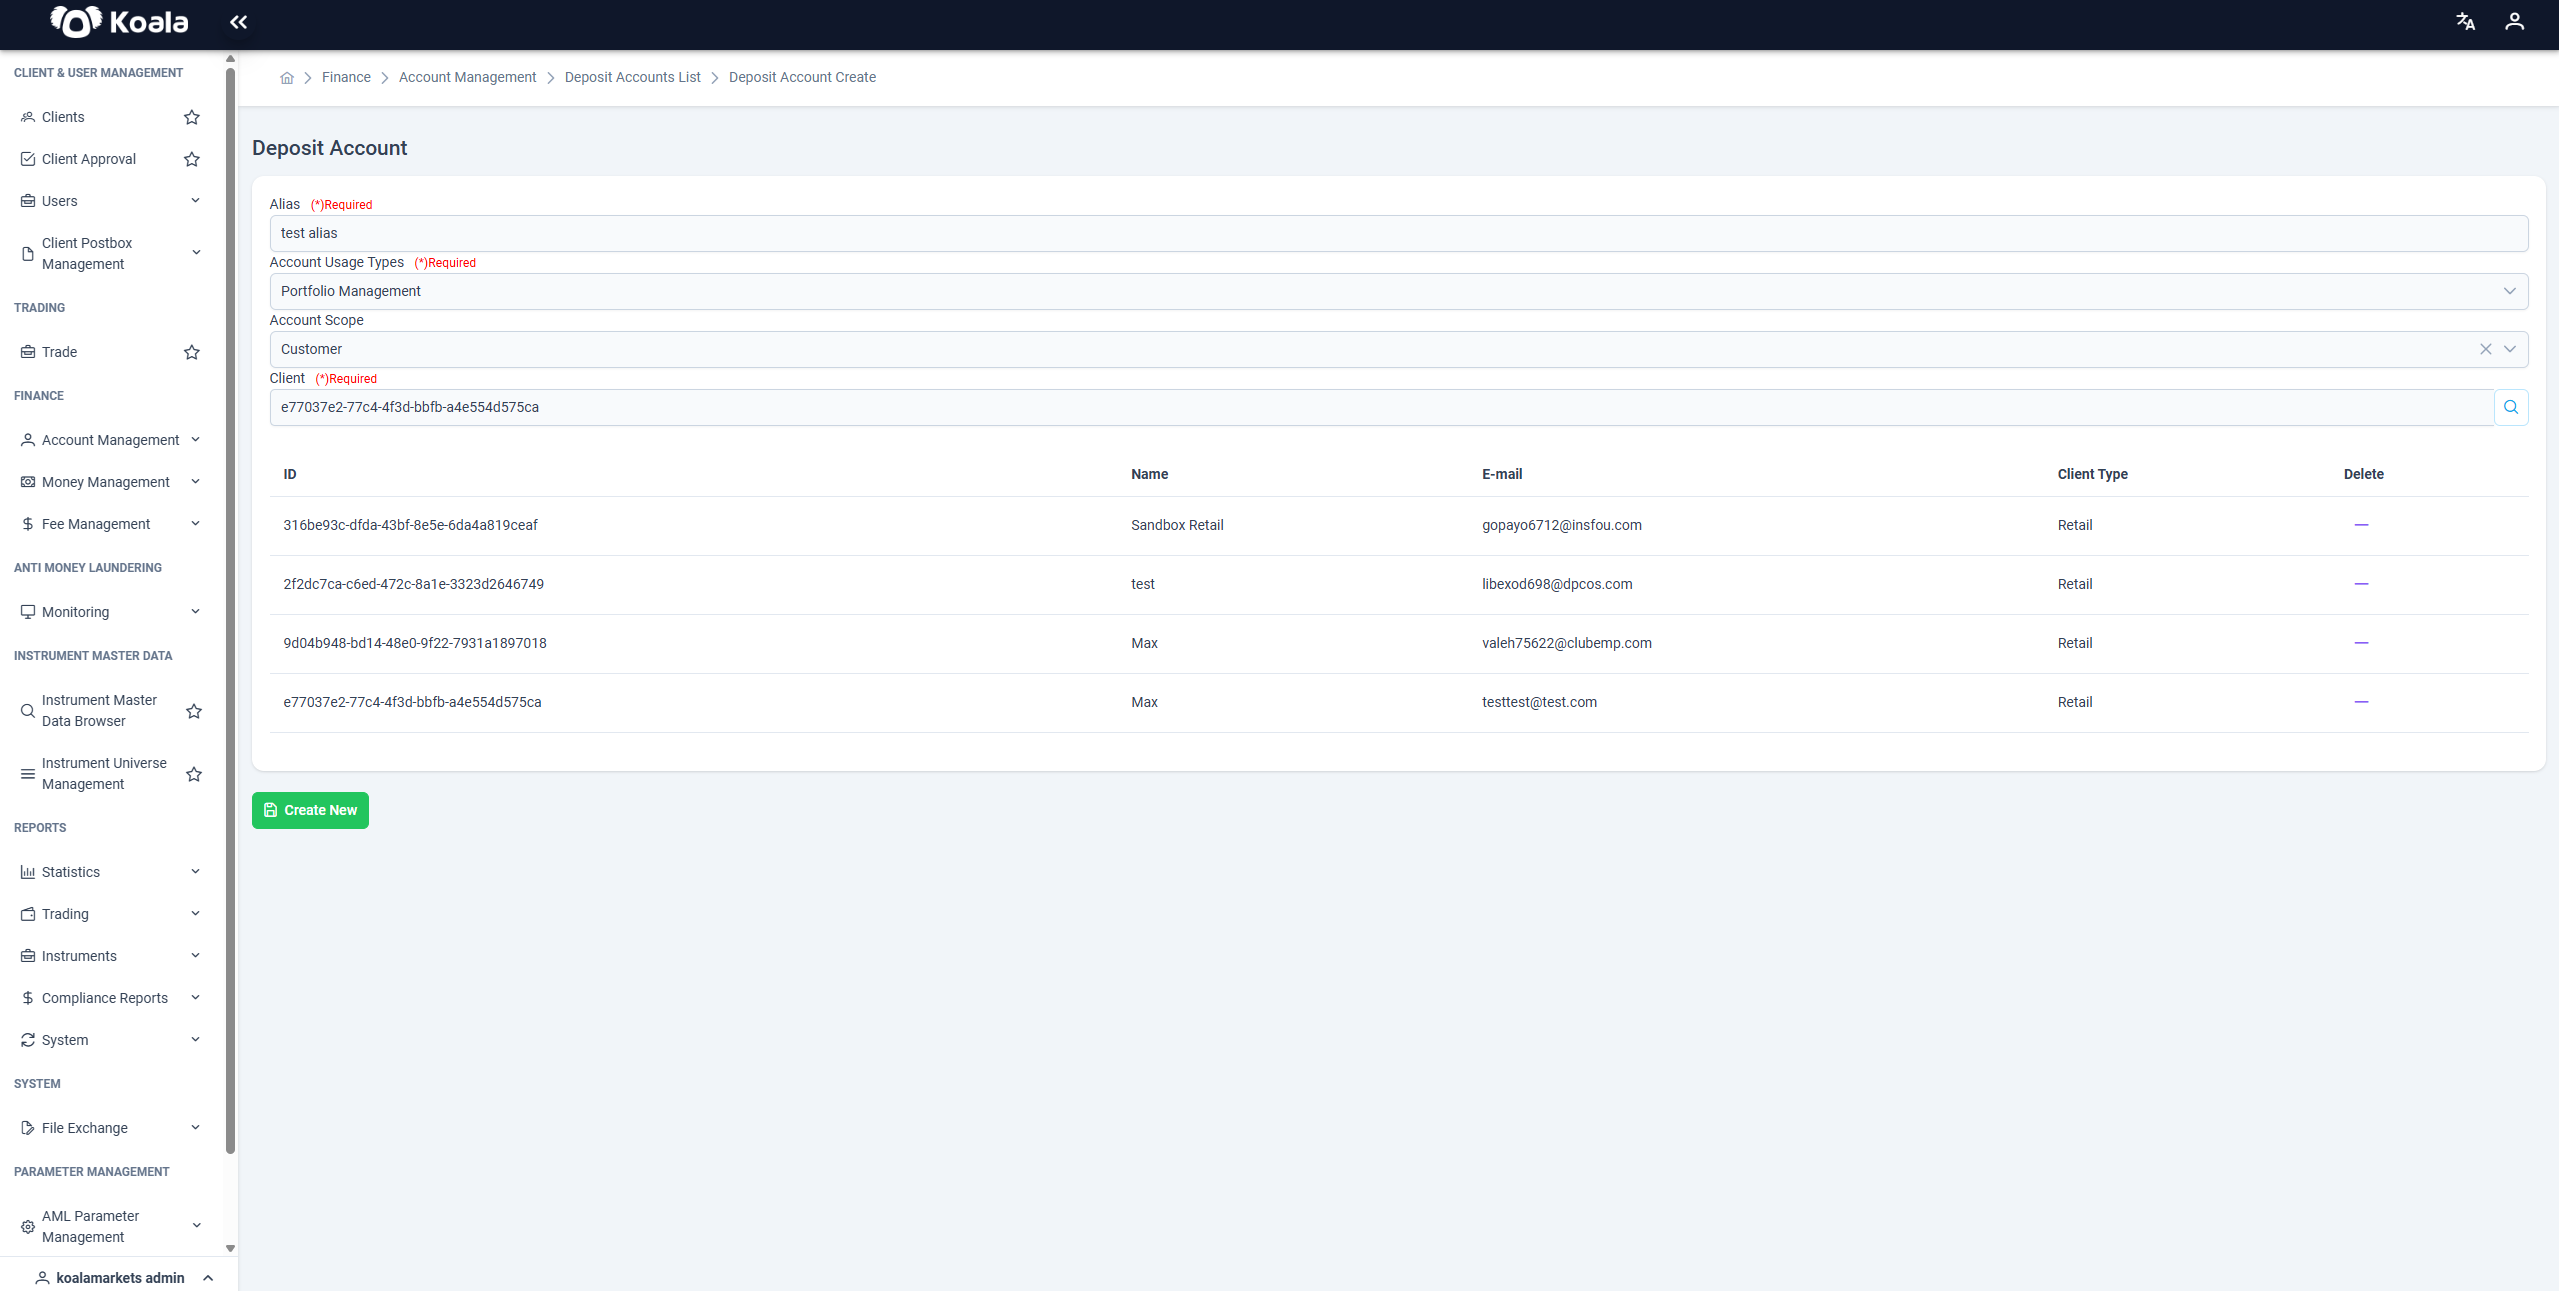The width and height of the screenshot is (2559, 1291).
Task: Go to Deposit Accounts List breadcrumb
Action: point(632,77)
